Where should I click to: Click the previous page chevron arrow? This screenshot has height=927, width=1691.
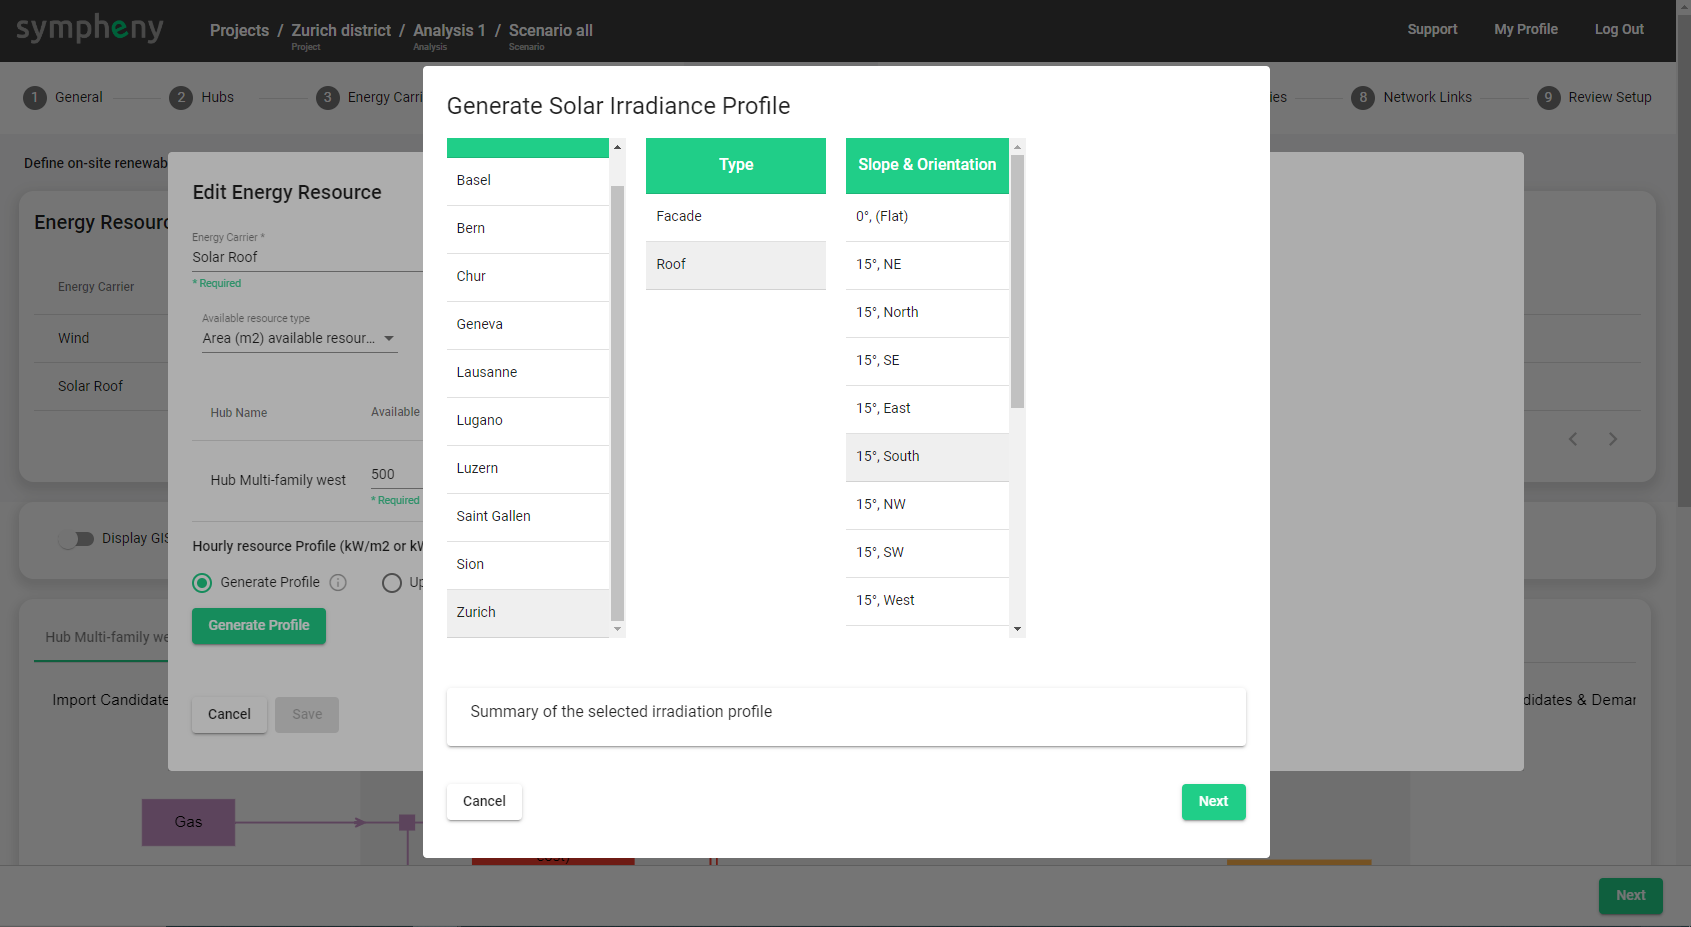click(x=1573, y=439)
